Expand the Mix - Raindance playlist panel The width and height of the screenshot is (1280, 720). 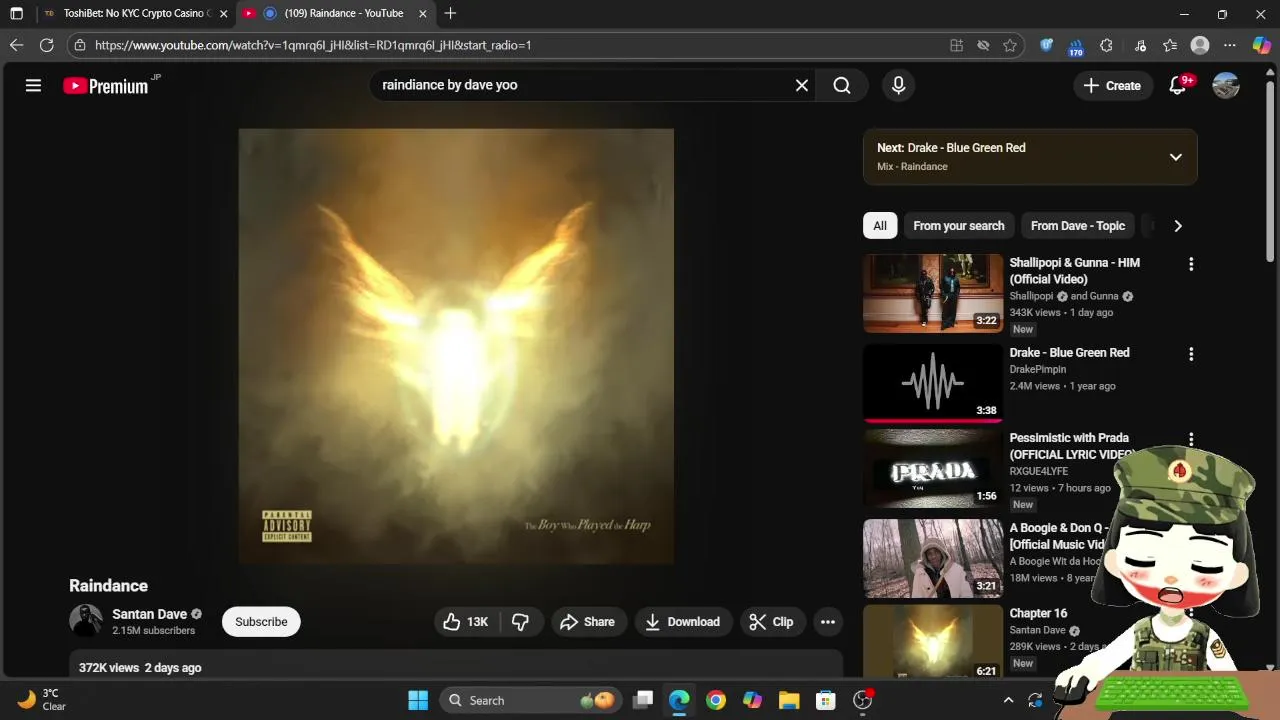[x=1176, y=157]
